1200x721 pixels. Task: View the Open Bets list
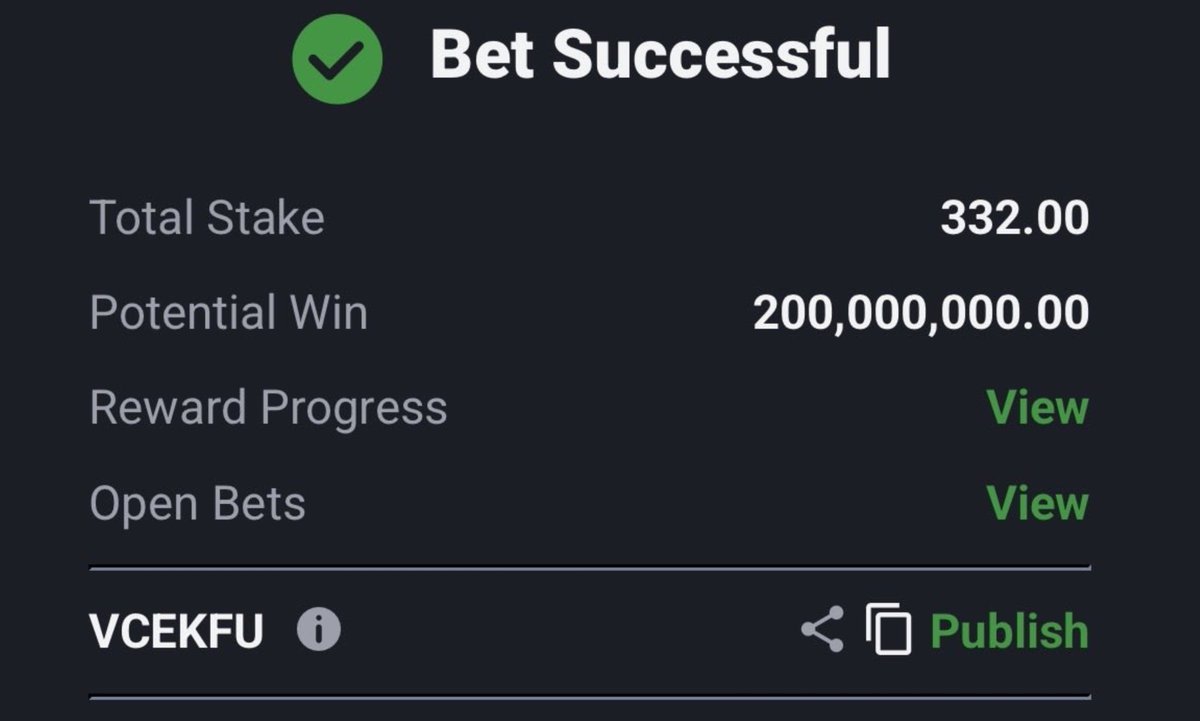1037,502
